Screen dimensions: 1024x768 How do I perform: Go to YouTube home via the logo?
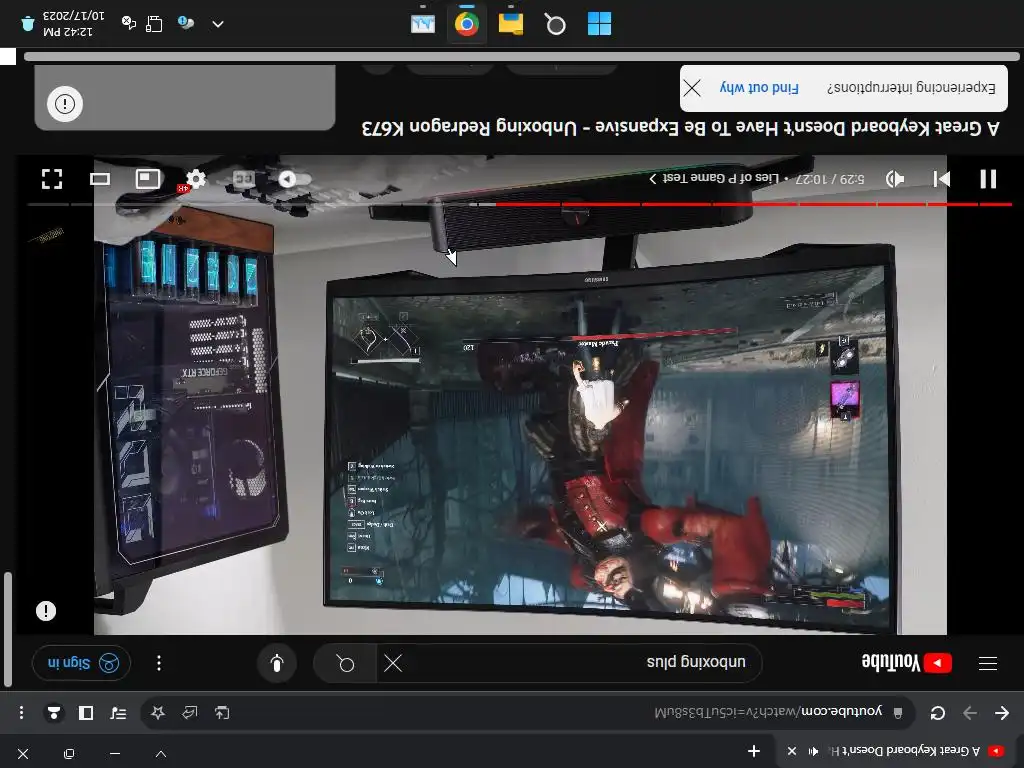906,663
